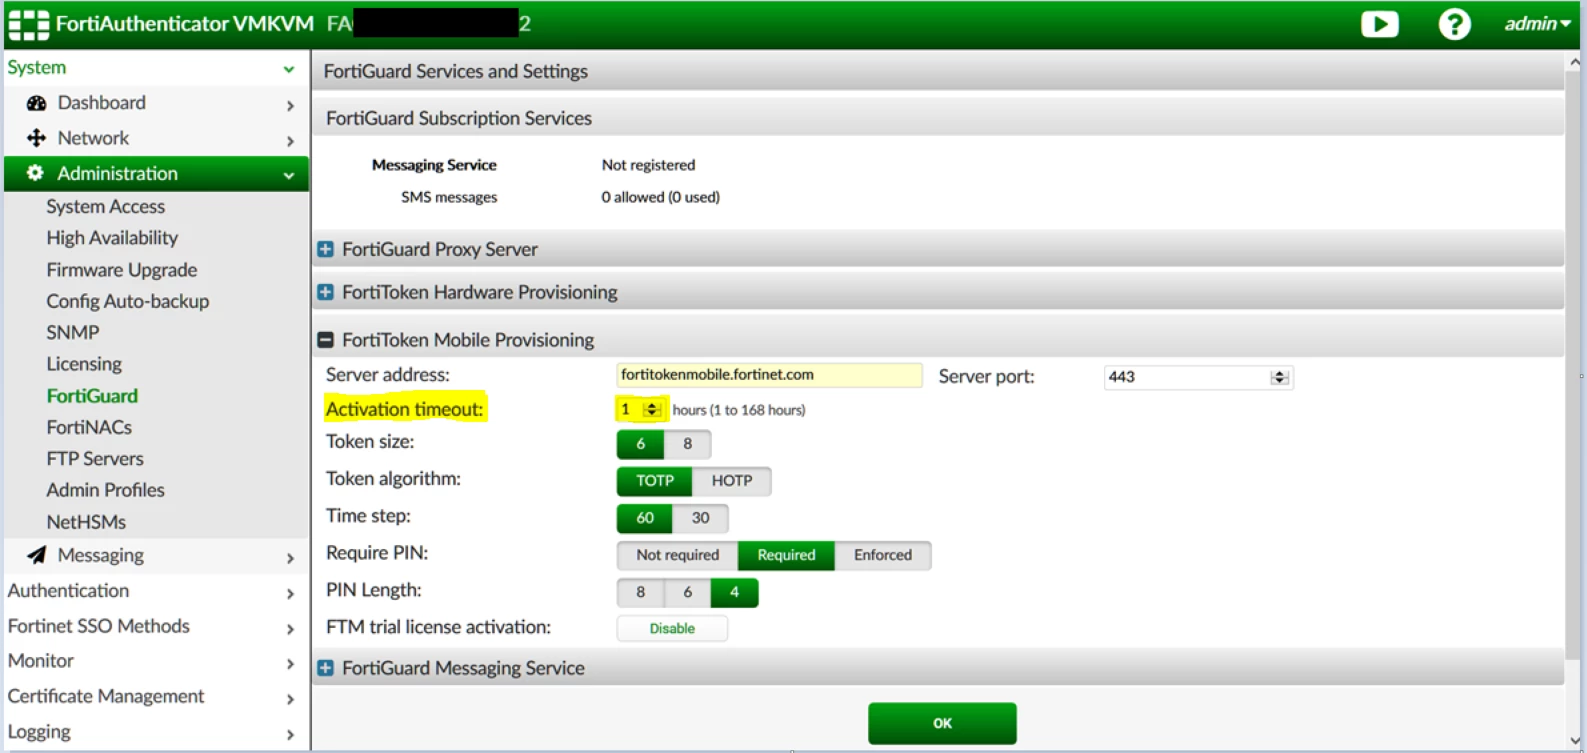Expand the Logging menu arrow
This screenshot has height=753, width=1587.
click(x=290, y=734)
